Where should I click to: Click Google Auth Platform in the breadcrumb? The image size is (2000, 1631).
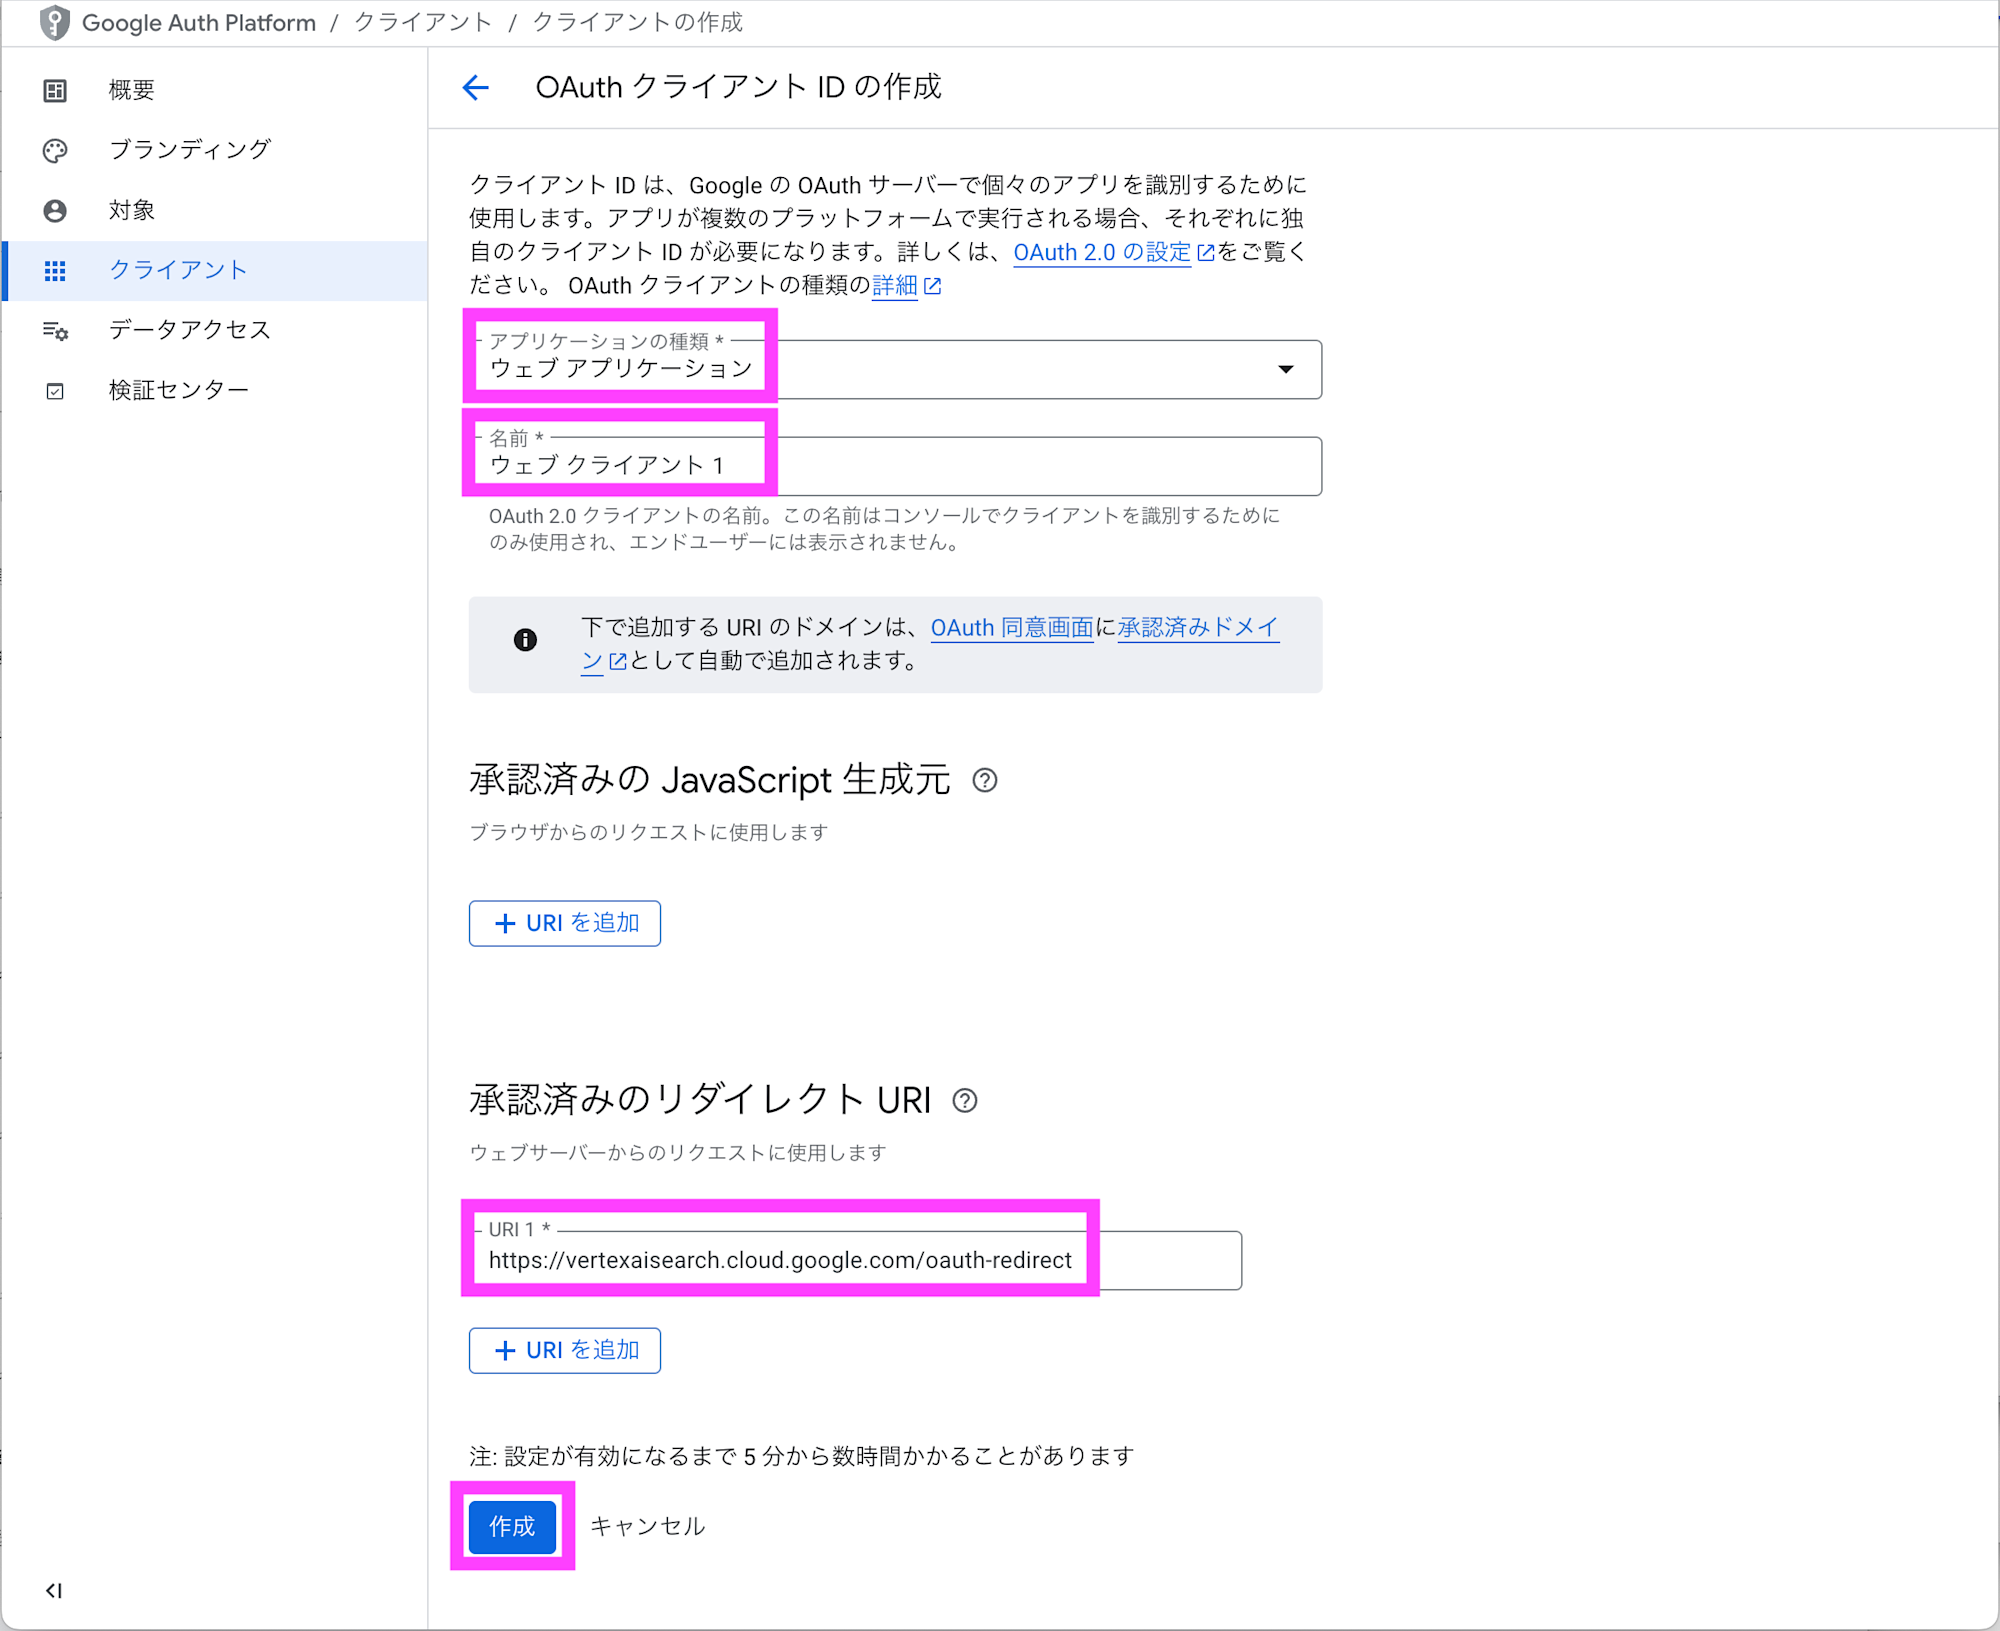tap(199, 23)
